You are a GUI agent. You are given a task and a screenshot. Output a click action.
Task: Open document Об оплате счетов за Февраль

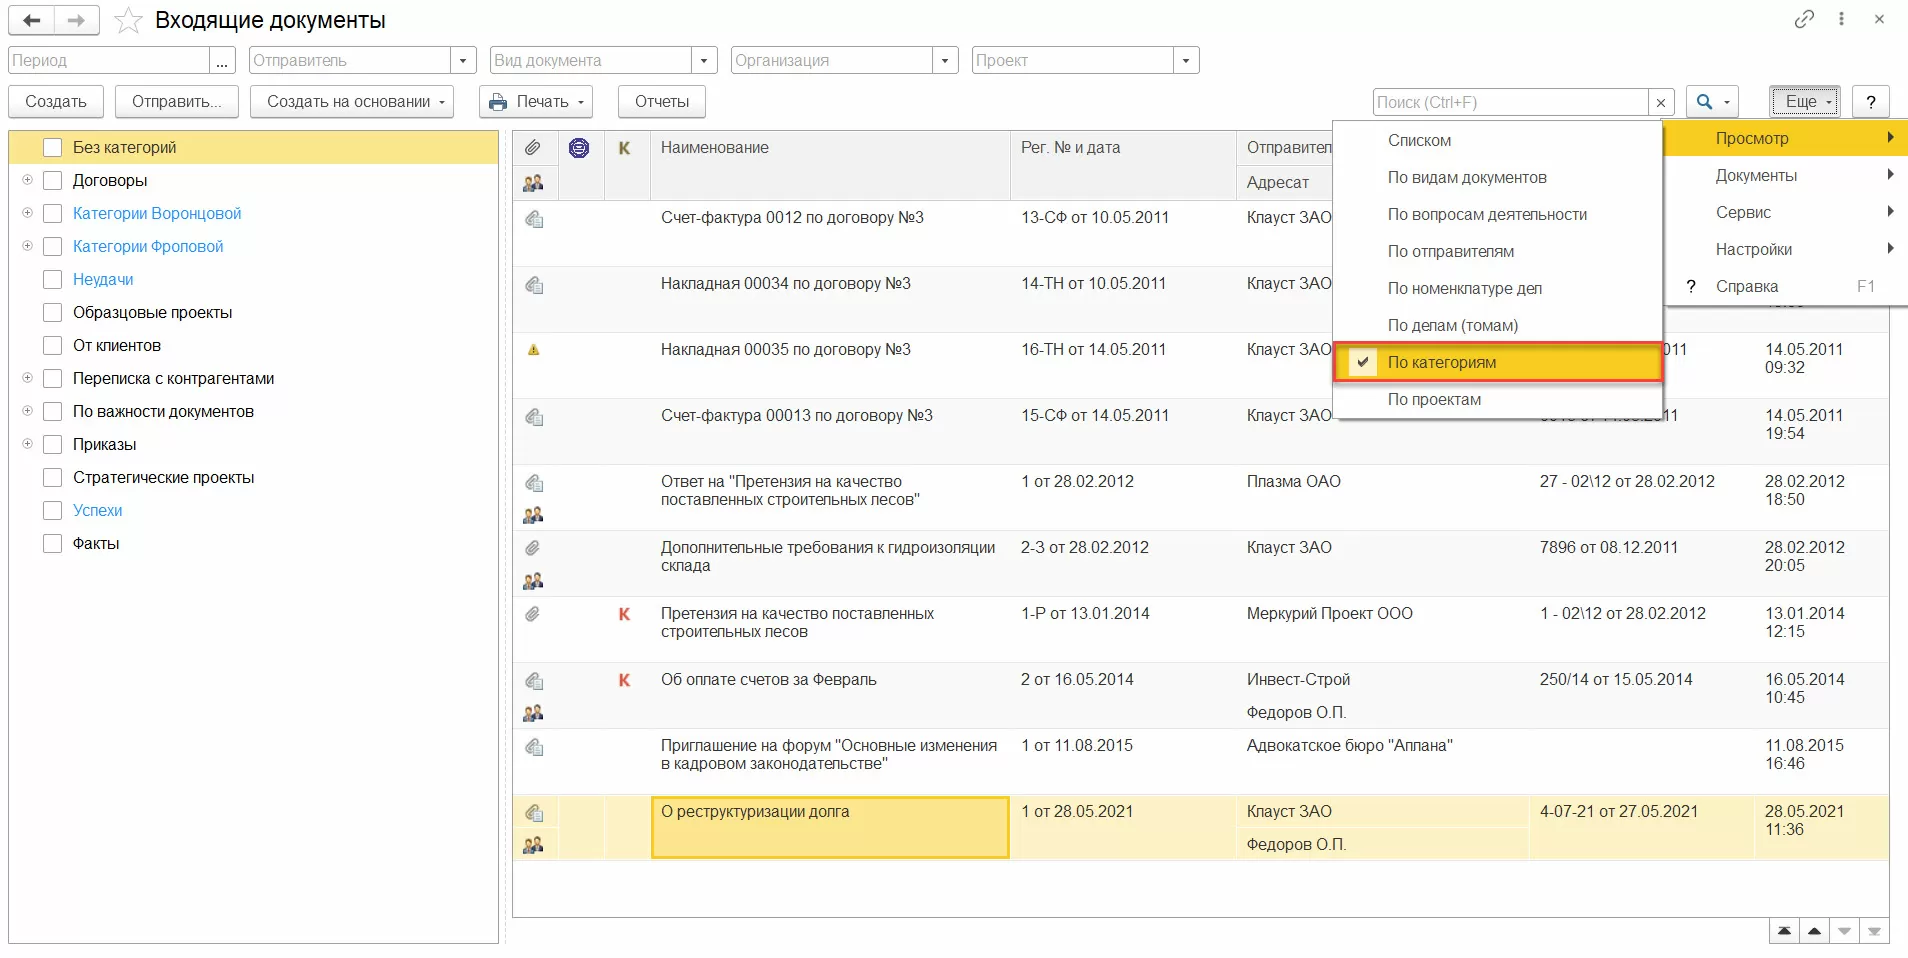768,680
